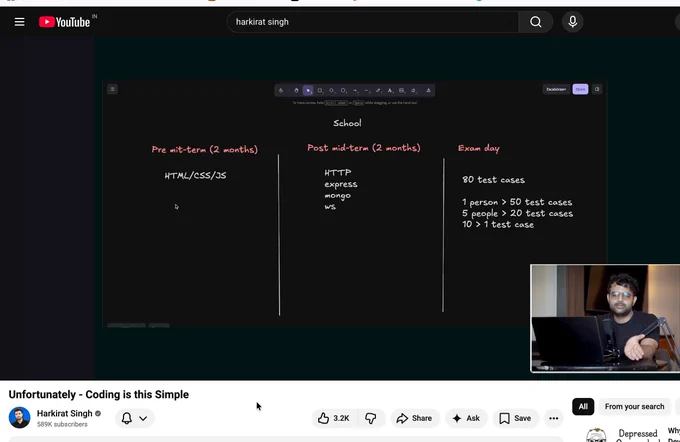680x442 pixels.
Task: Open the Ask AI button
Action: tap(466, 418)
